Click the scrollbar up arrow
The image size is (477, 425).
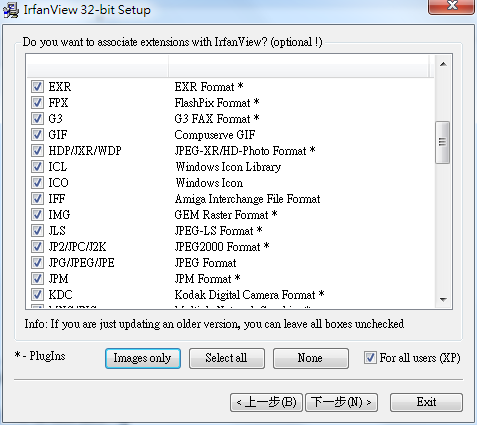click(443, 64)
